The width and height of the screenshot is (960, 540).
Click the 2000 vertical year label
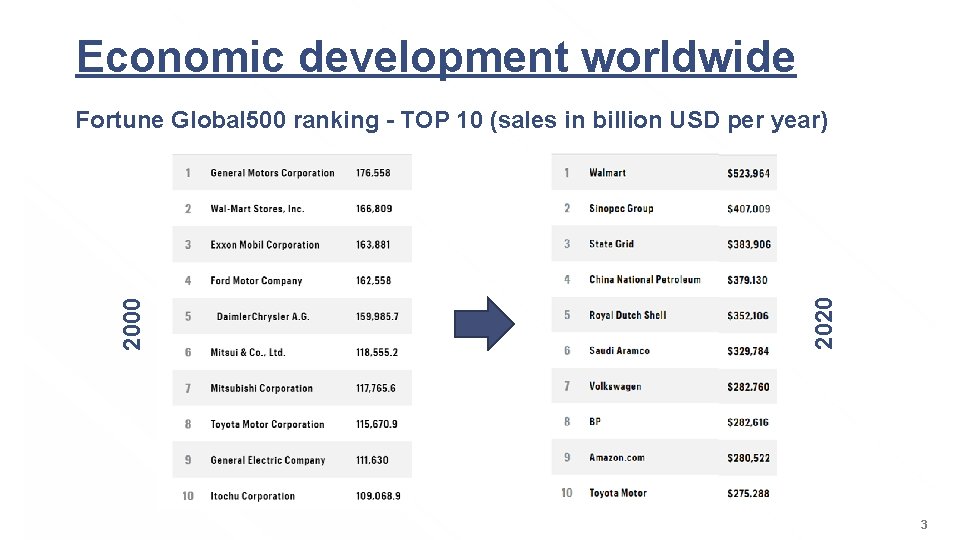tap(132, 324)
